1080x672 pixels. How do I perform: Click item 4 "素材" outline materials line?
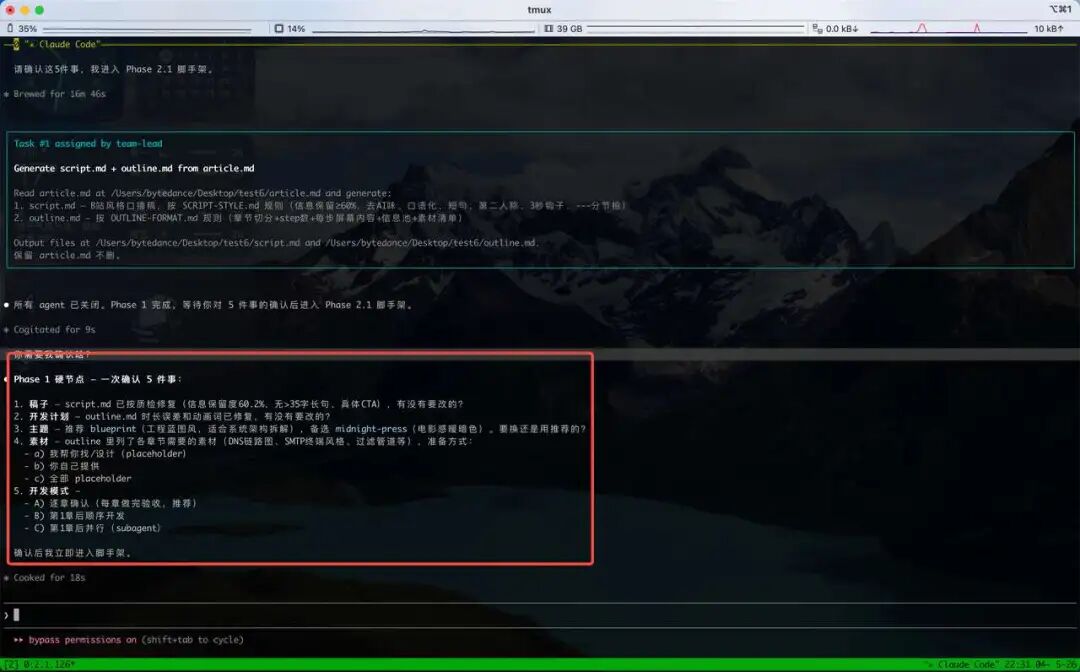tap(243, 441)
